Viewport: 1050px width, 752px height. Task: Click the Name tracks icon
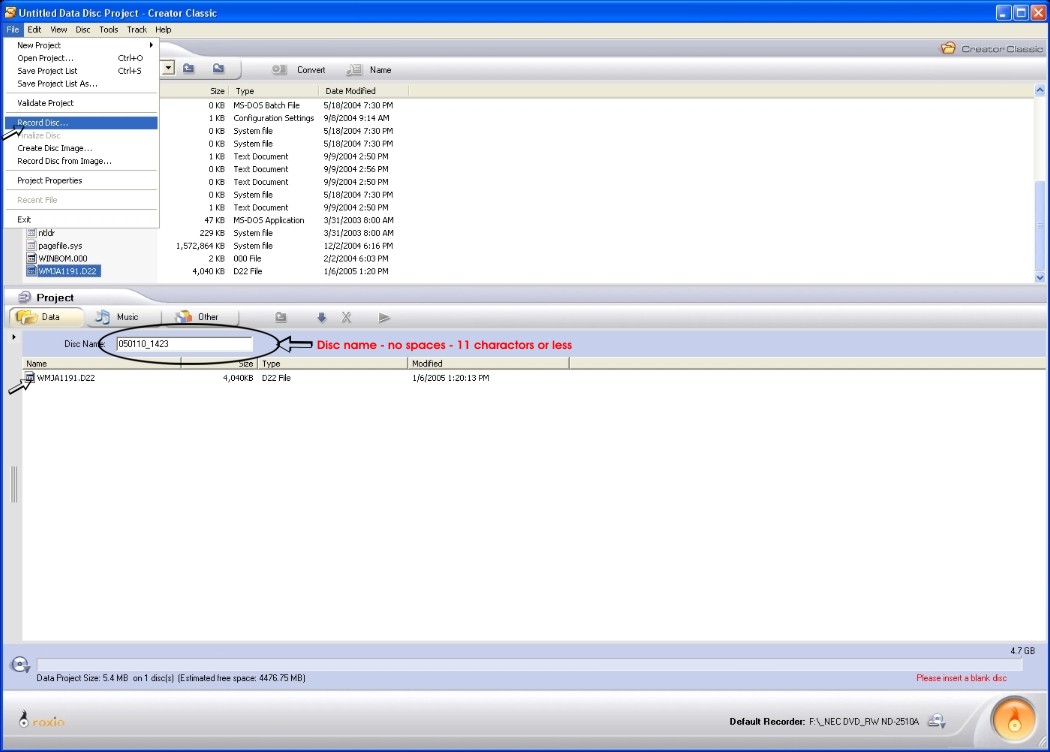[x=354, y=70]
